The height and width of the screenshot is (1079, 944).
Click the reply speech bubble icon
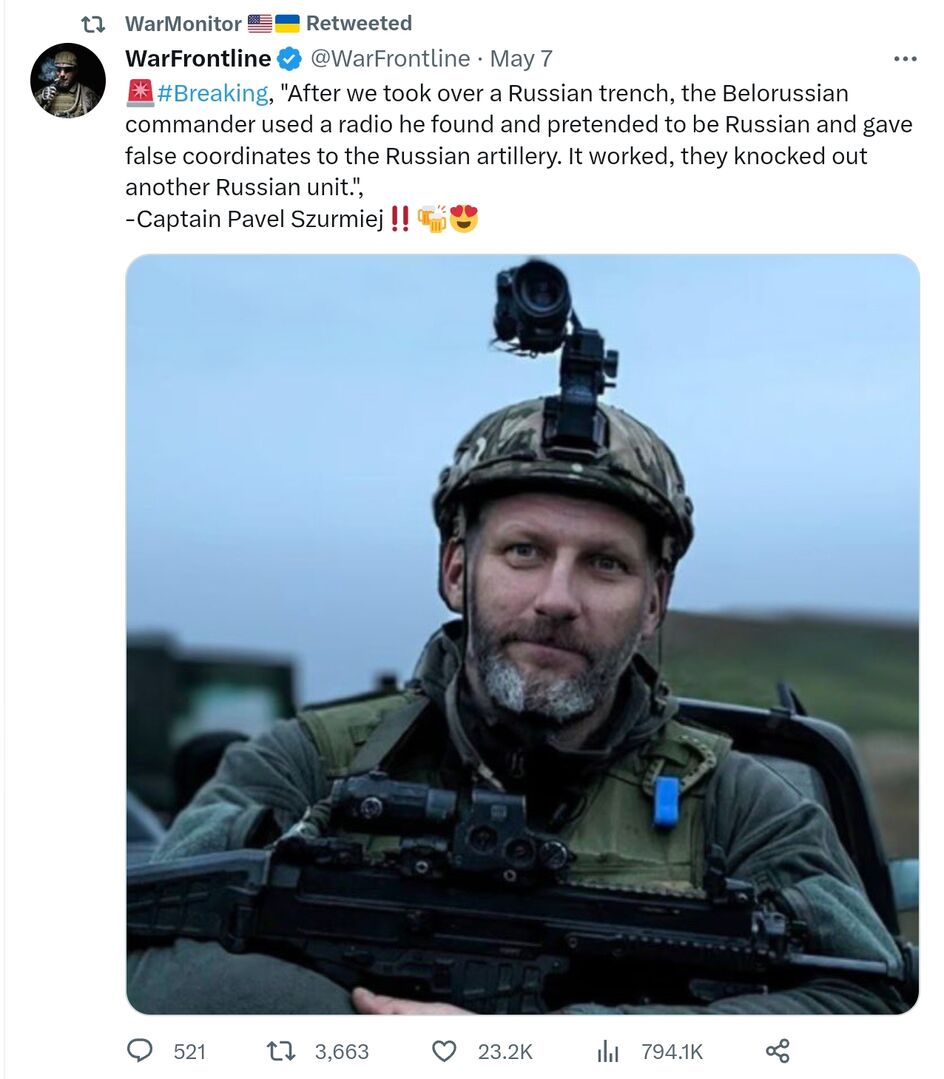(x=141, y=1051)
